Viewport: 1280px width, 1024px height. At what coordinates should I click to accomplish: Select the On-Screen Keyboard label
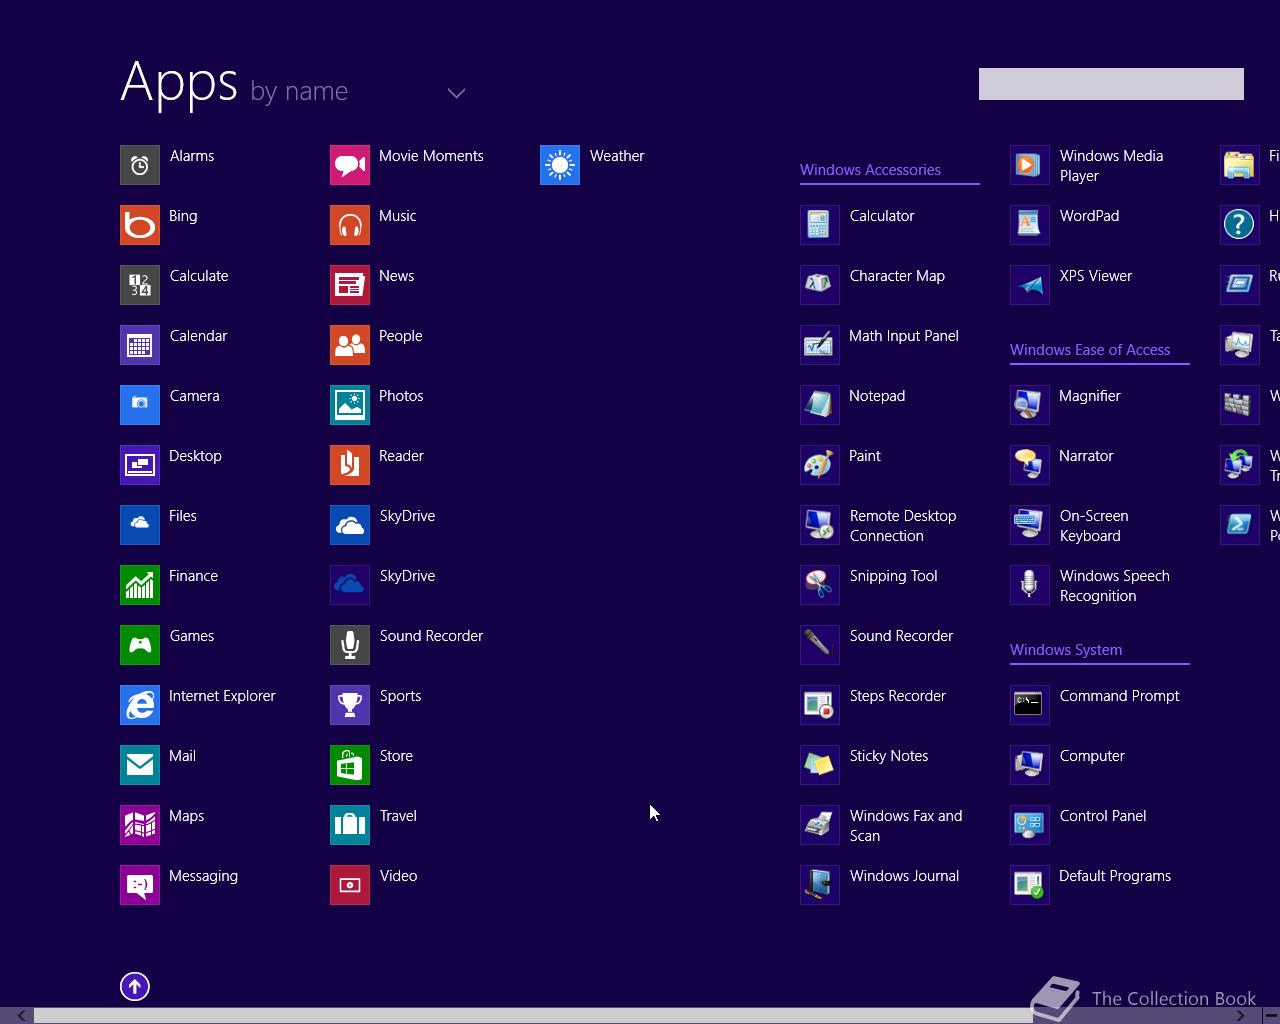click(1094, 526)
